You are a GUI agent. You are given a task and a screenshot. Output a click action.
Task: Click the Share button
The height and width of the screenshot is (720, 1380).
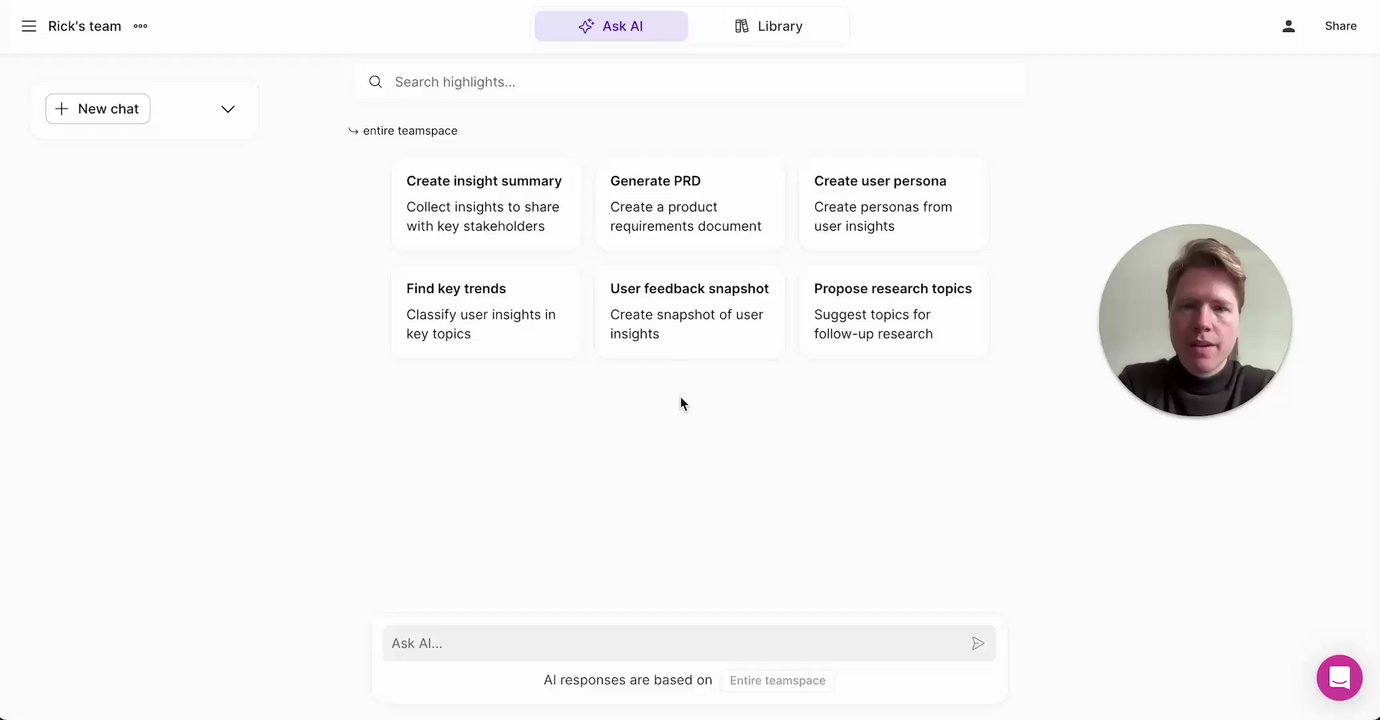1340,26
